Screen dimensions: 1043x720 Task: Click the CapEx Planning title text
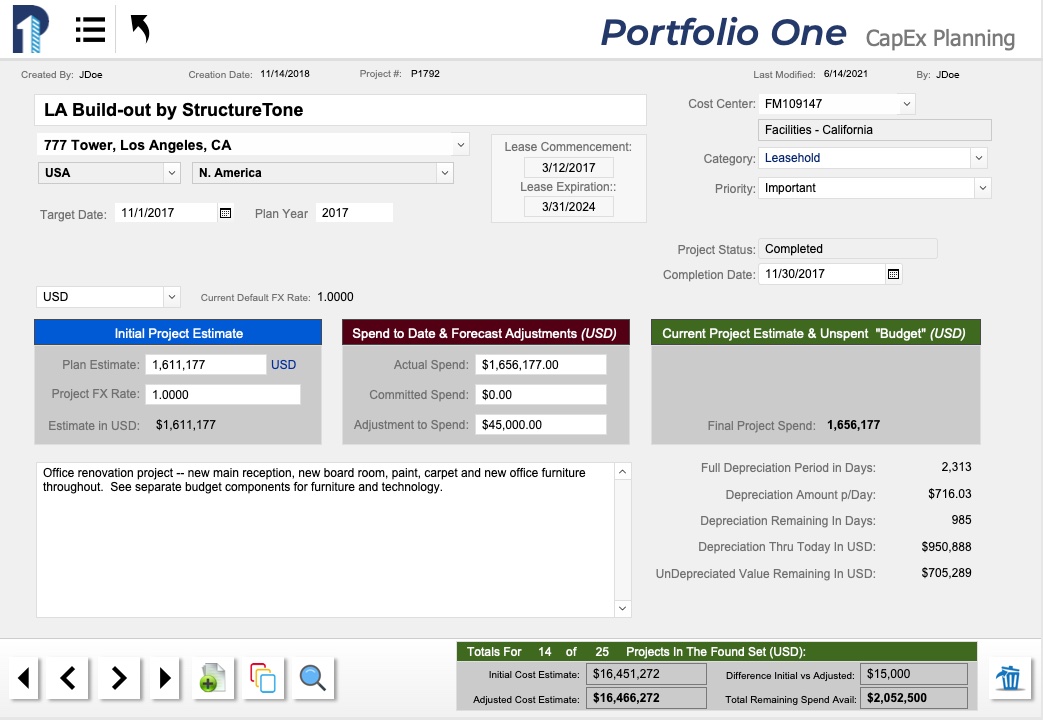pos(940,39)
